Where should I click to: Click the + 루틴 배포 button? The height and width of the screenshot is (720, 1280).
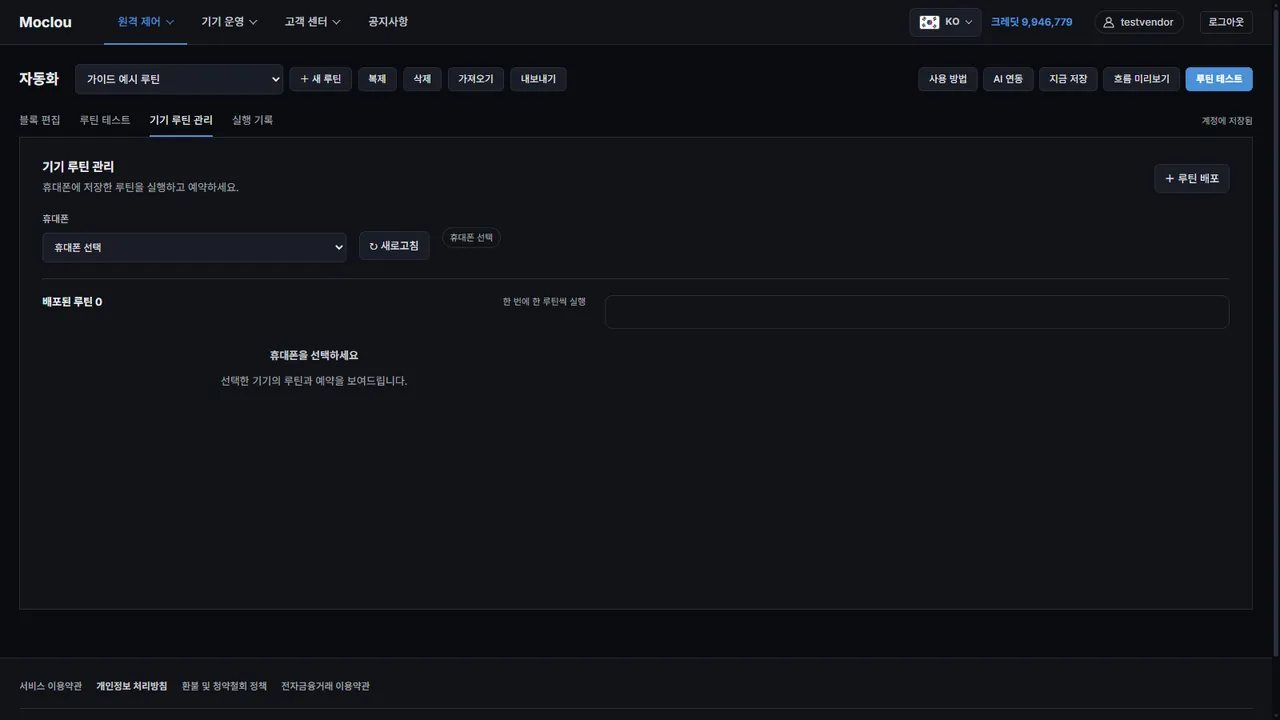pyautogui.click(x=1192, y=178)
